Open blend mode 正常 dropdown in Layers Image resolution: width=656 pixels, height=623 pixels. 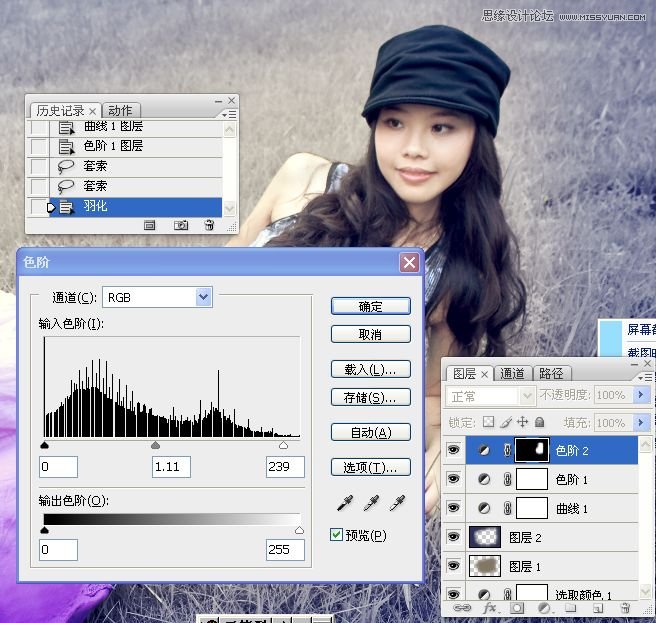(490, 396)
